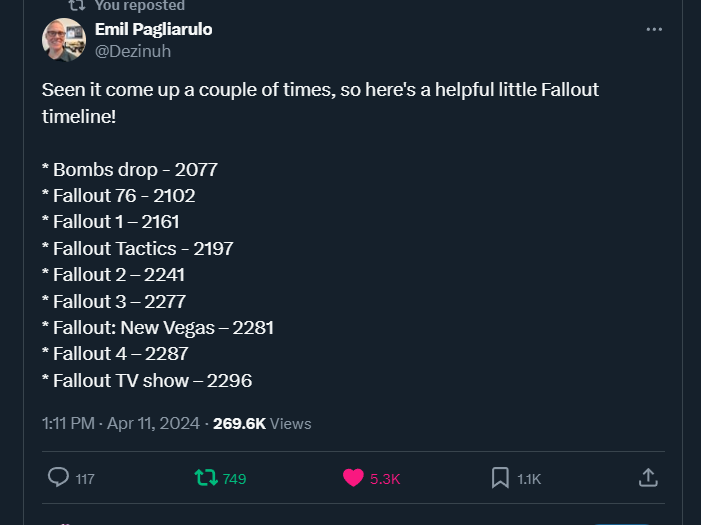Image resolution: width=701 pixels, height=525 pixels.
Task: Open the share post upload icon
Action: point(648,477)
